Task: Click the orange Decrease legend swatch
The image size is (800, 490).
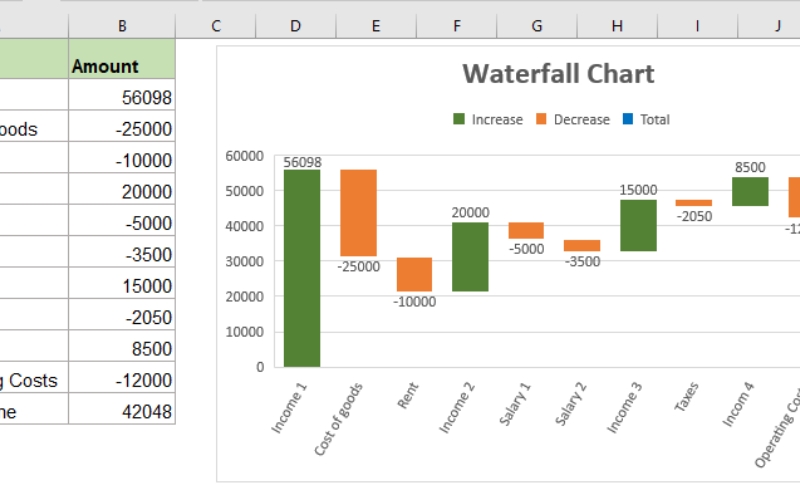Action: (x=541, y=119)
